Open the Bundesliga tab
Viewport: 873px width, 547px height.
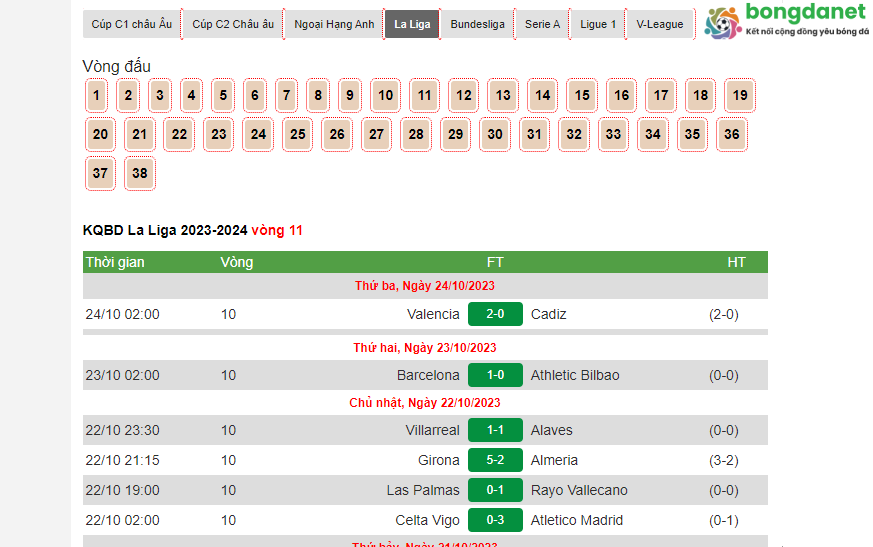tap(477, 24)
